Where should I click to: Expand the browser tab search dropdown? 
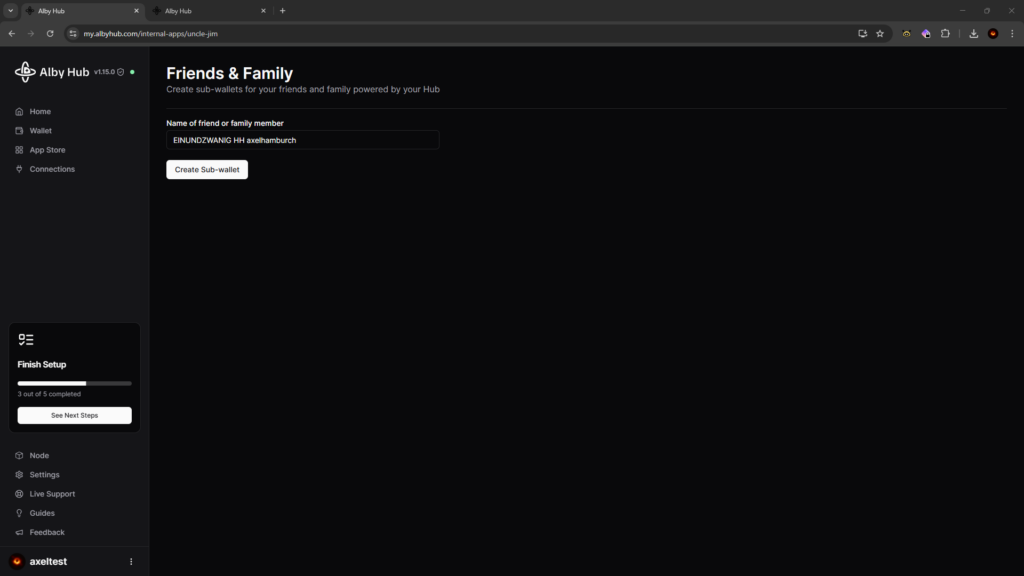[x=10, y=11]
